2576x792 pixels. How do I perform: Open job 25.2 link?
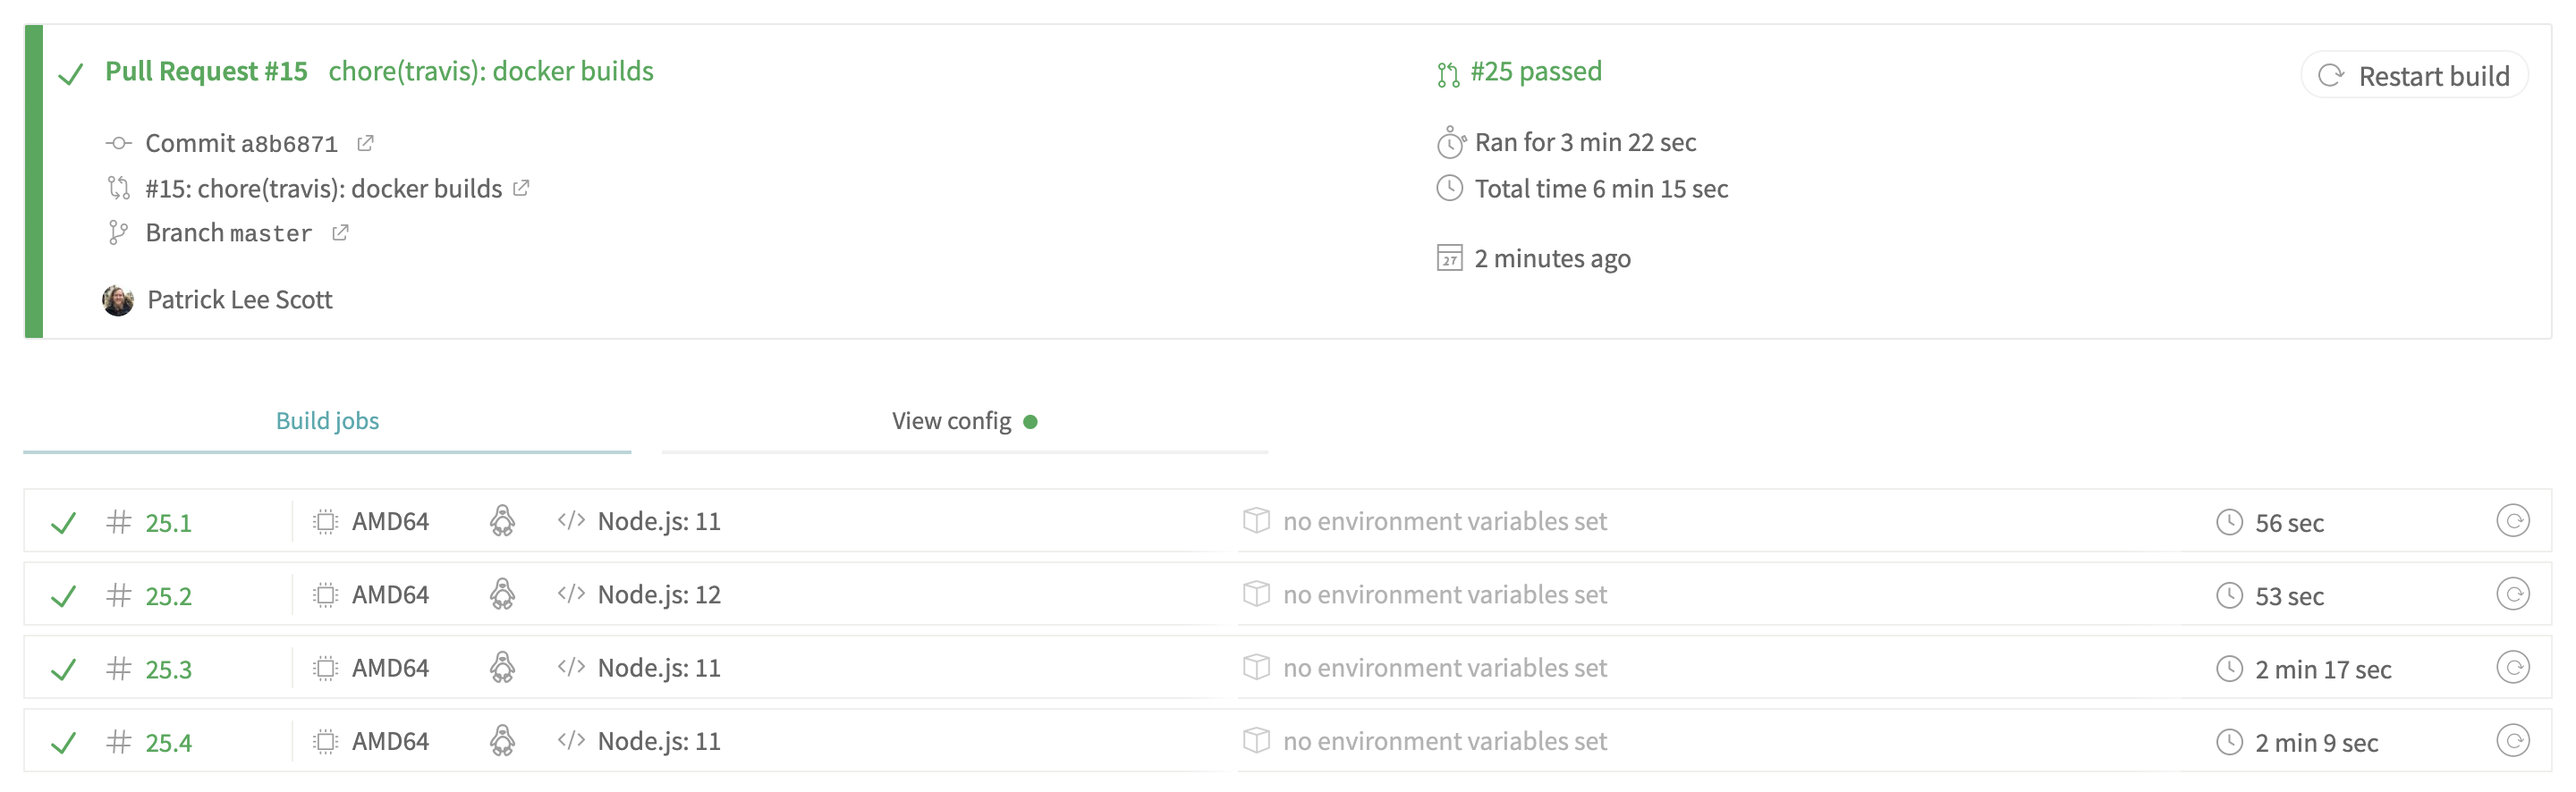coord(168,596)
